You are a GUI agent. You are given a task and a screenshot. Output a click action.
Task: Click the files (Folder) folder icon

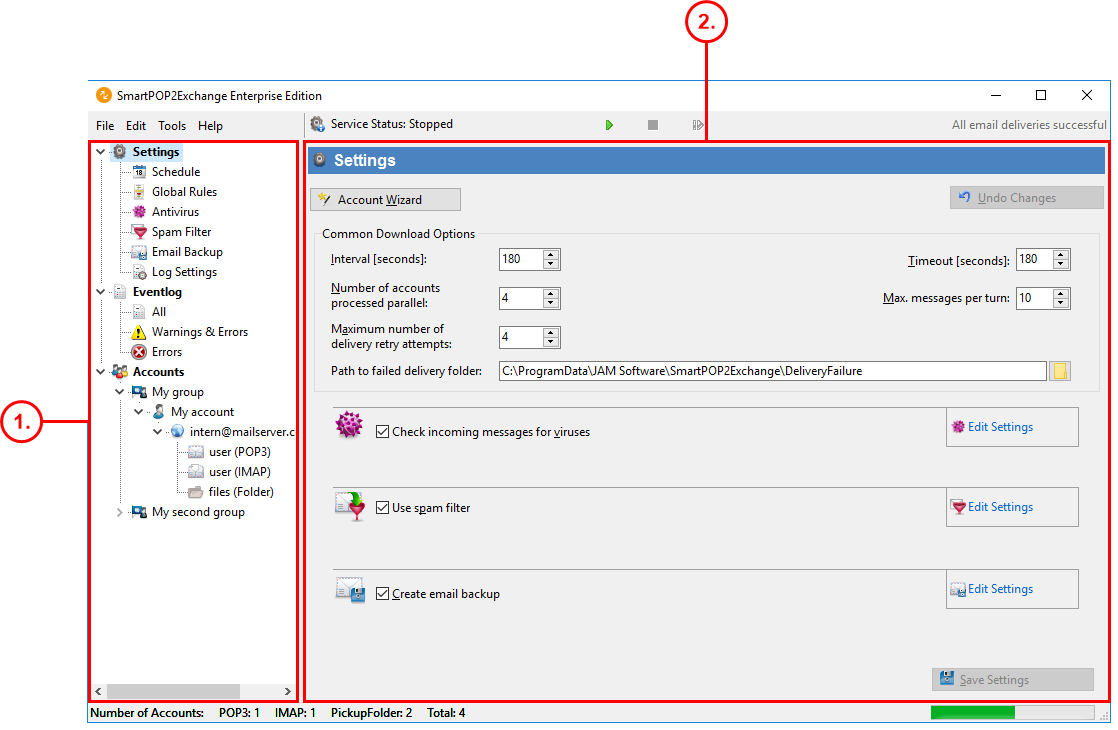tap(196, 491)
